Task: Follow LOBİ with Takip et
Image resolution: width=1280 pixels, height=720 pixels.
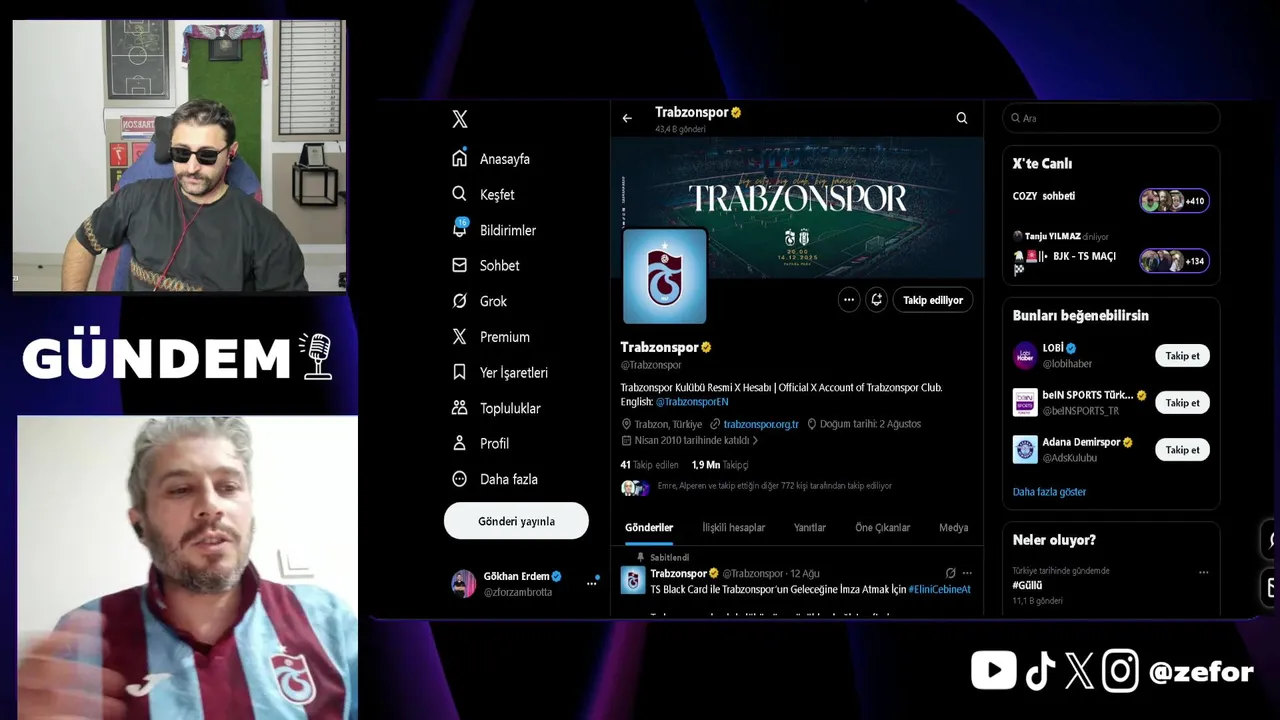Action: [1182, 355]
